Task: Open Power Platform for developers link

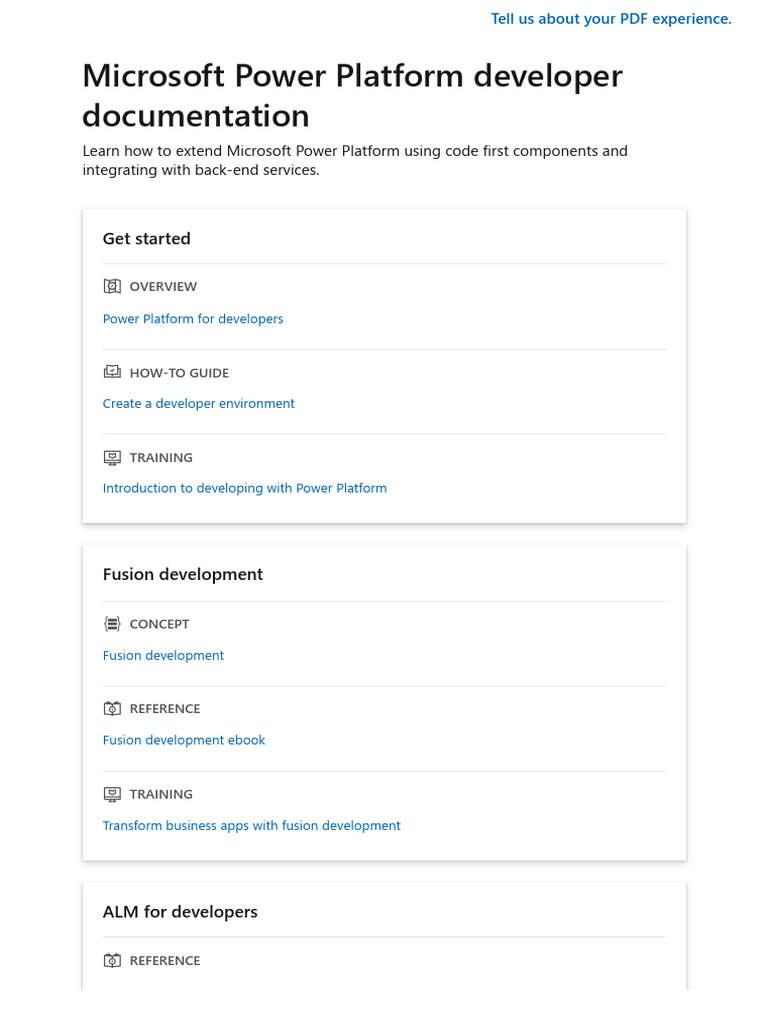Action: tap(193, 319)
